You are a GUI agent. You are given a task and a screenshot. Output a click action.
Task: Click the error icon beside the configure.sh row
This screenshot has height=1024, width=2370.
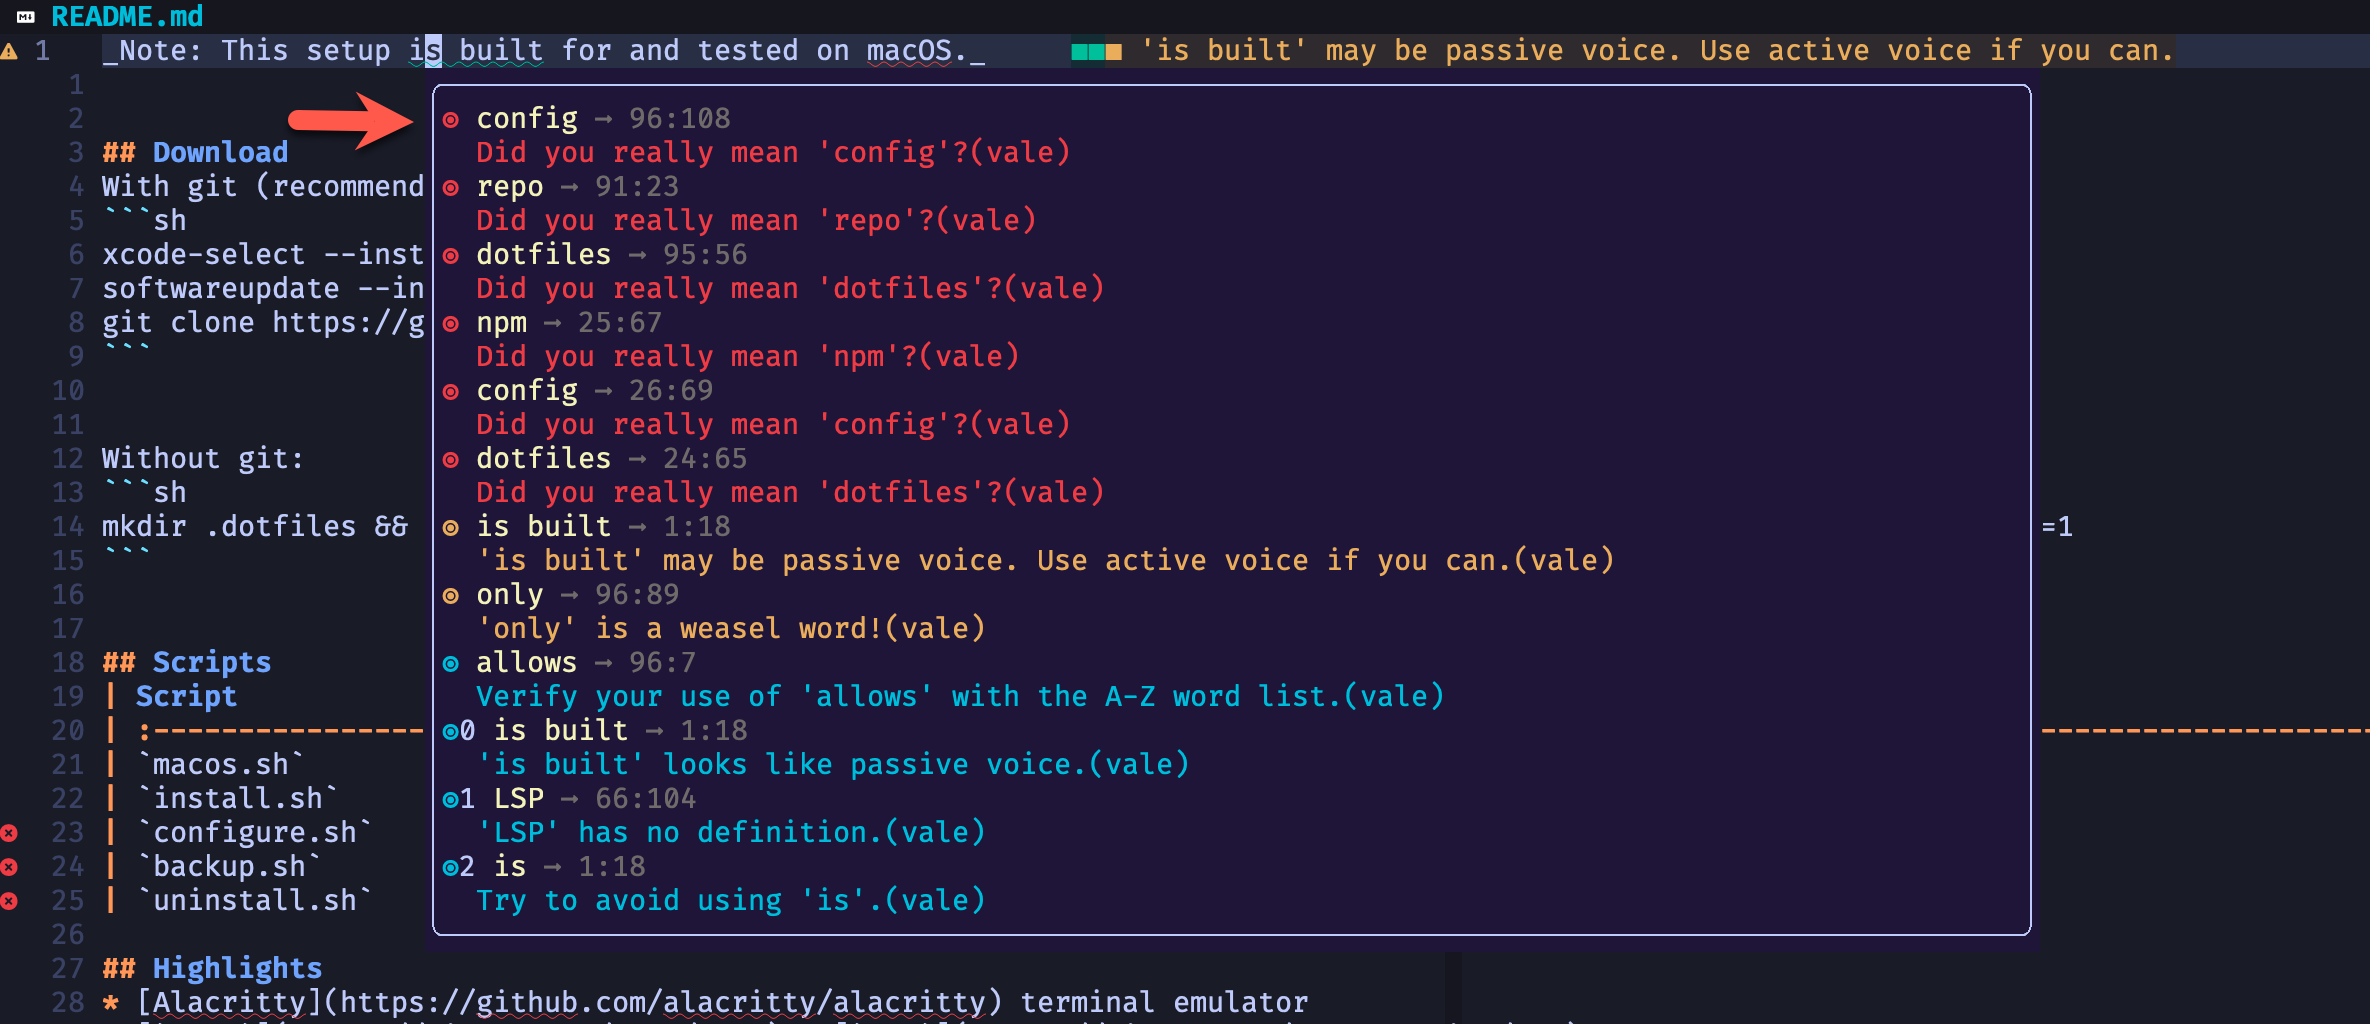[x=10, y=832]
